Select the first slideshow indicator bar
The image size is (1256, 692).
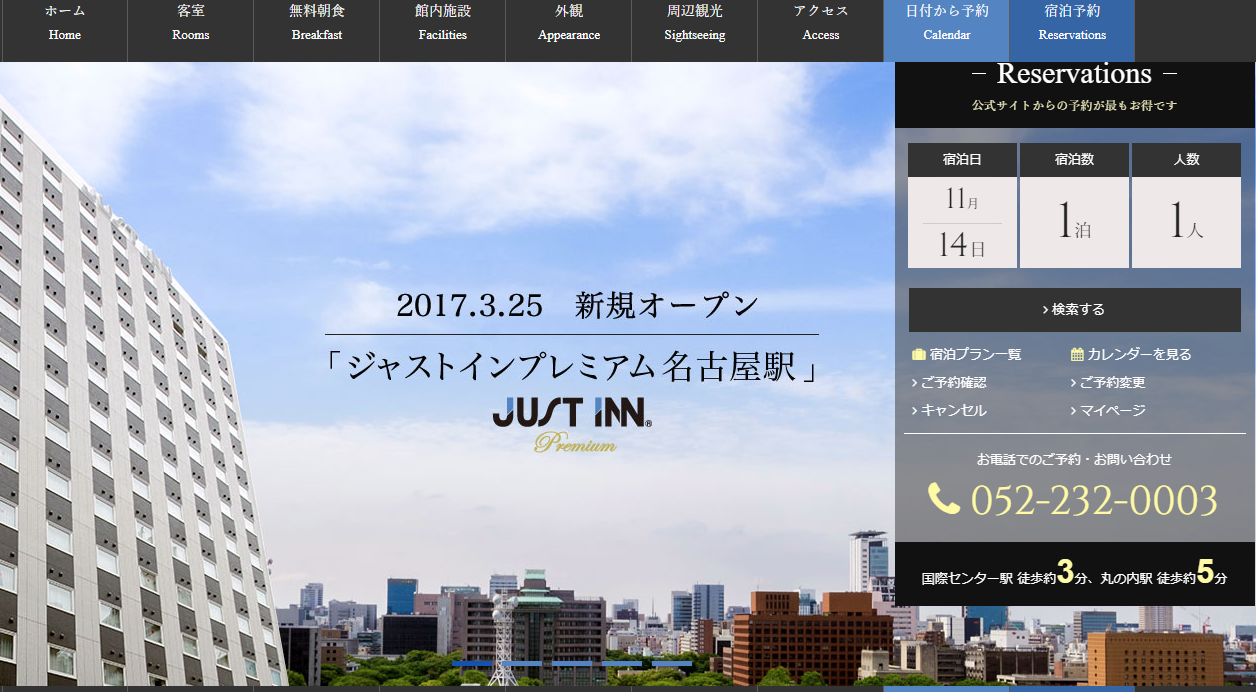[x=472, y=663]
